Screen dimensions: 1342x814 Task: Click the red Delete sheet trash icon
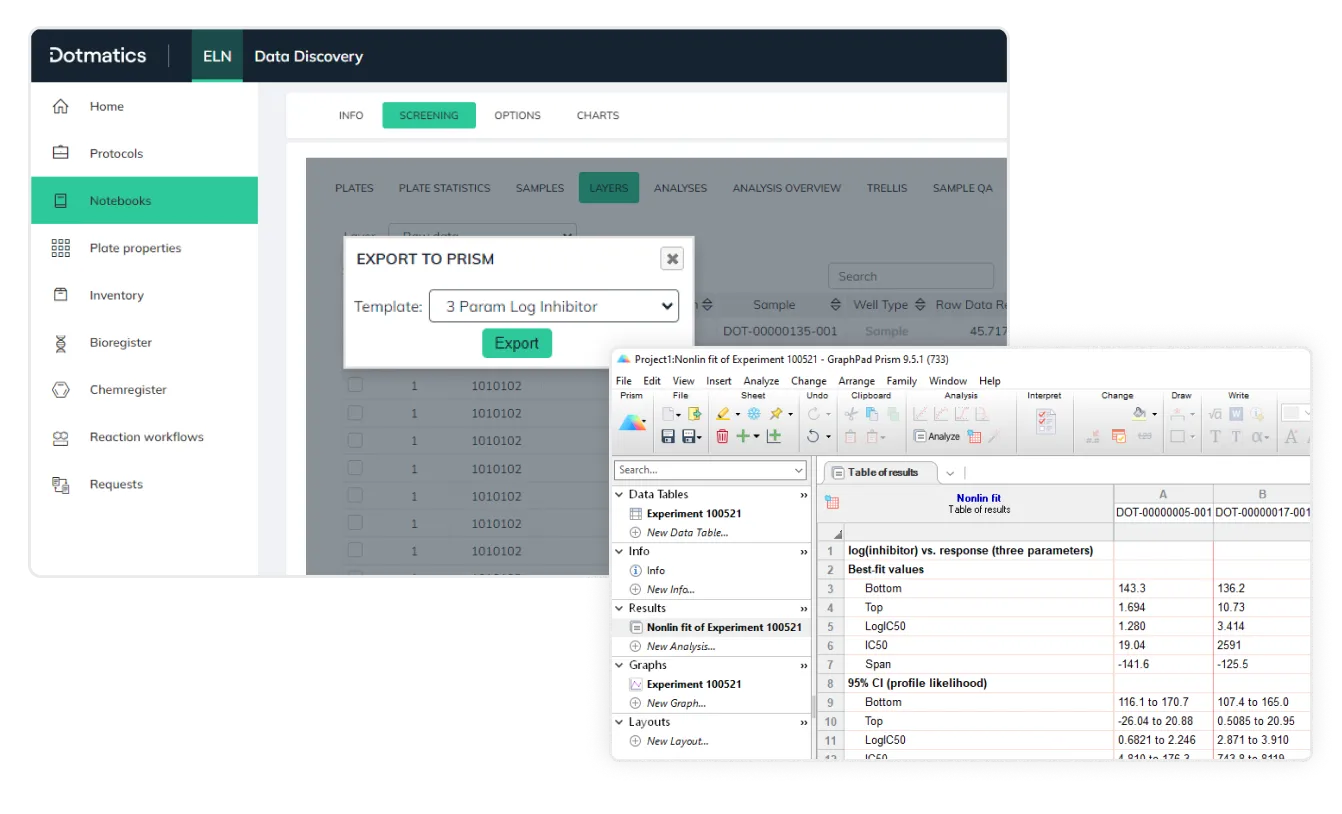(722, 436)
